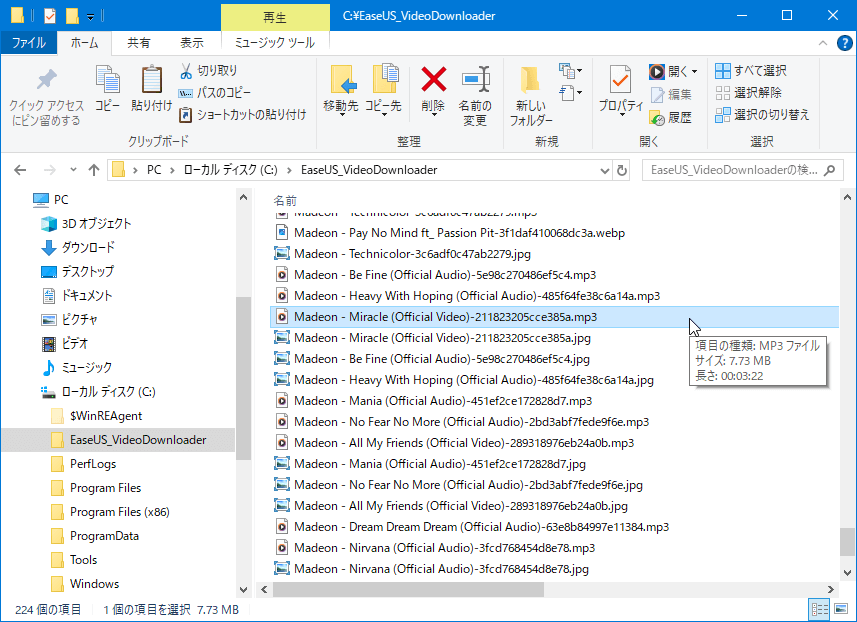Switch to large icons view toggle
Image resolution: width=857 pixels, height=622 pixels.
(840, 609)
